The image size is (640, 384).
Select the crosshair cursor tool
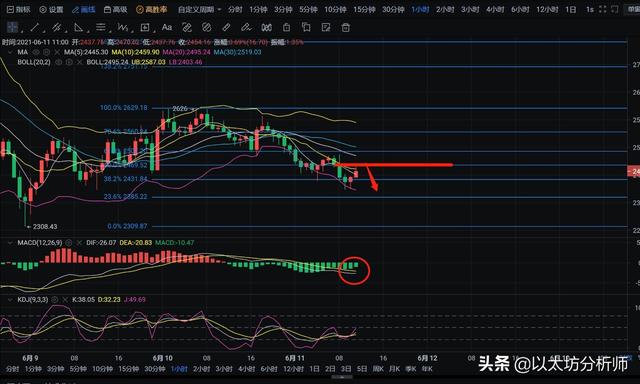click(x=12, y=27)
